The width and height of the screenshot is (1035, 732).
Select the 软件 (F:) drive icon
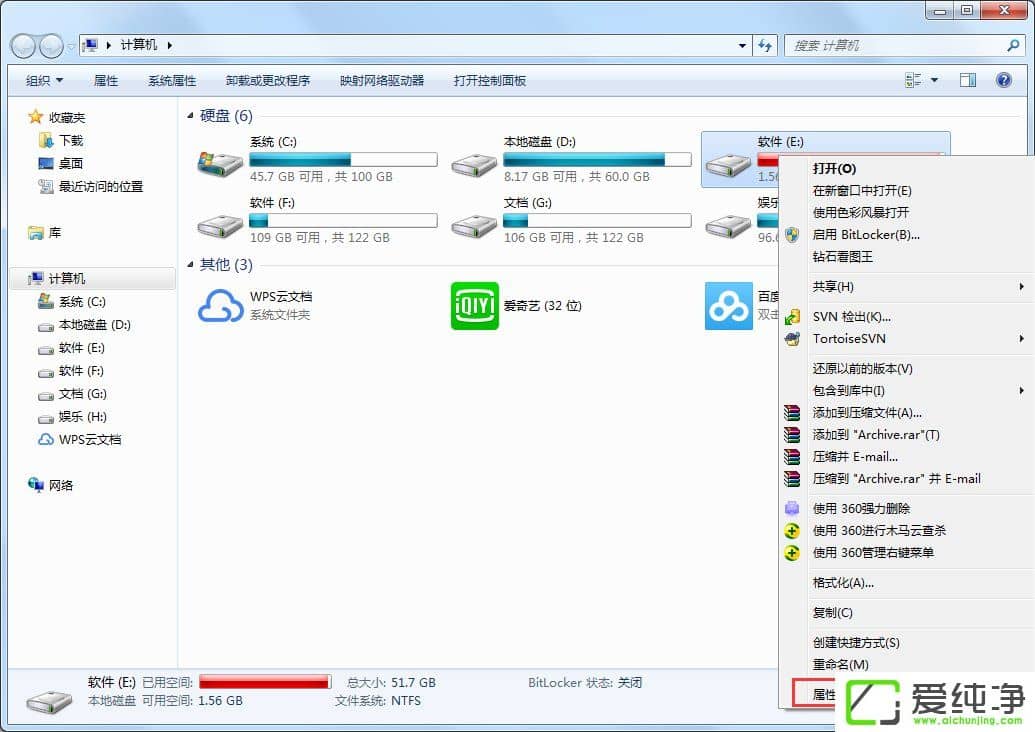[220, 225]
